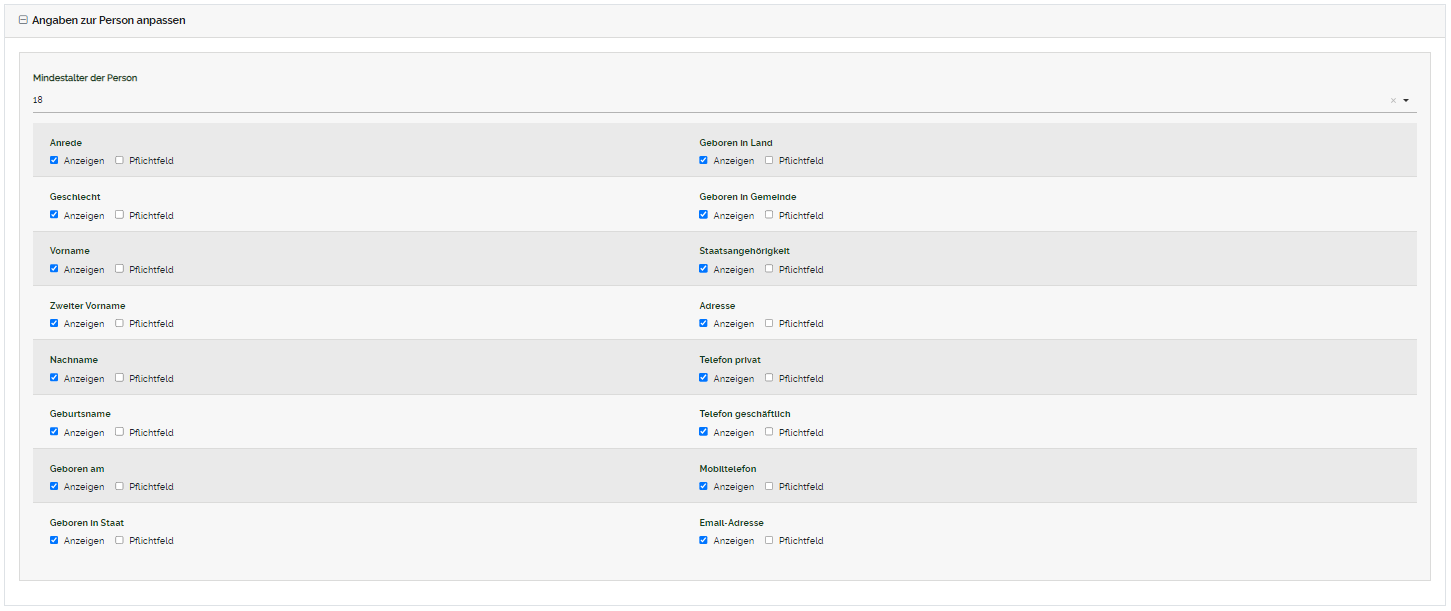
Task: Toggle Anzeigen for Geboren in Land
Action: tap(704, 160)
